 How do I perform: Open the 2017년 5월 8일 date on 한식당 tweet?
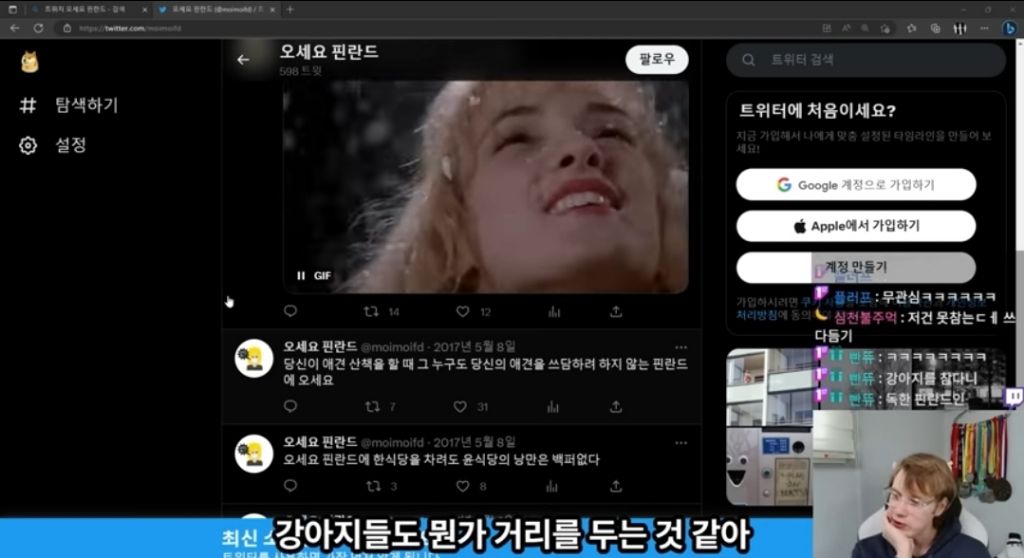pos(474,442)
